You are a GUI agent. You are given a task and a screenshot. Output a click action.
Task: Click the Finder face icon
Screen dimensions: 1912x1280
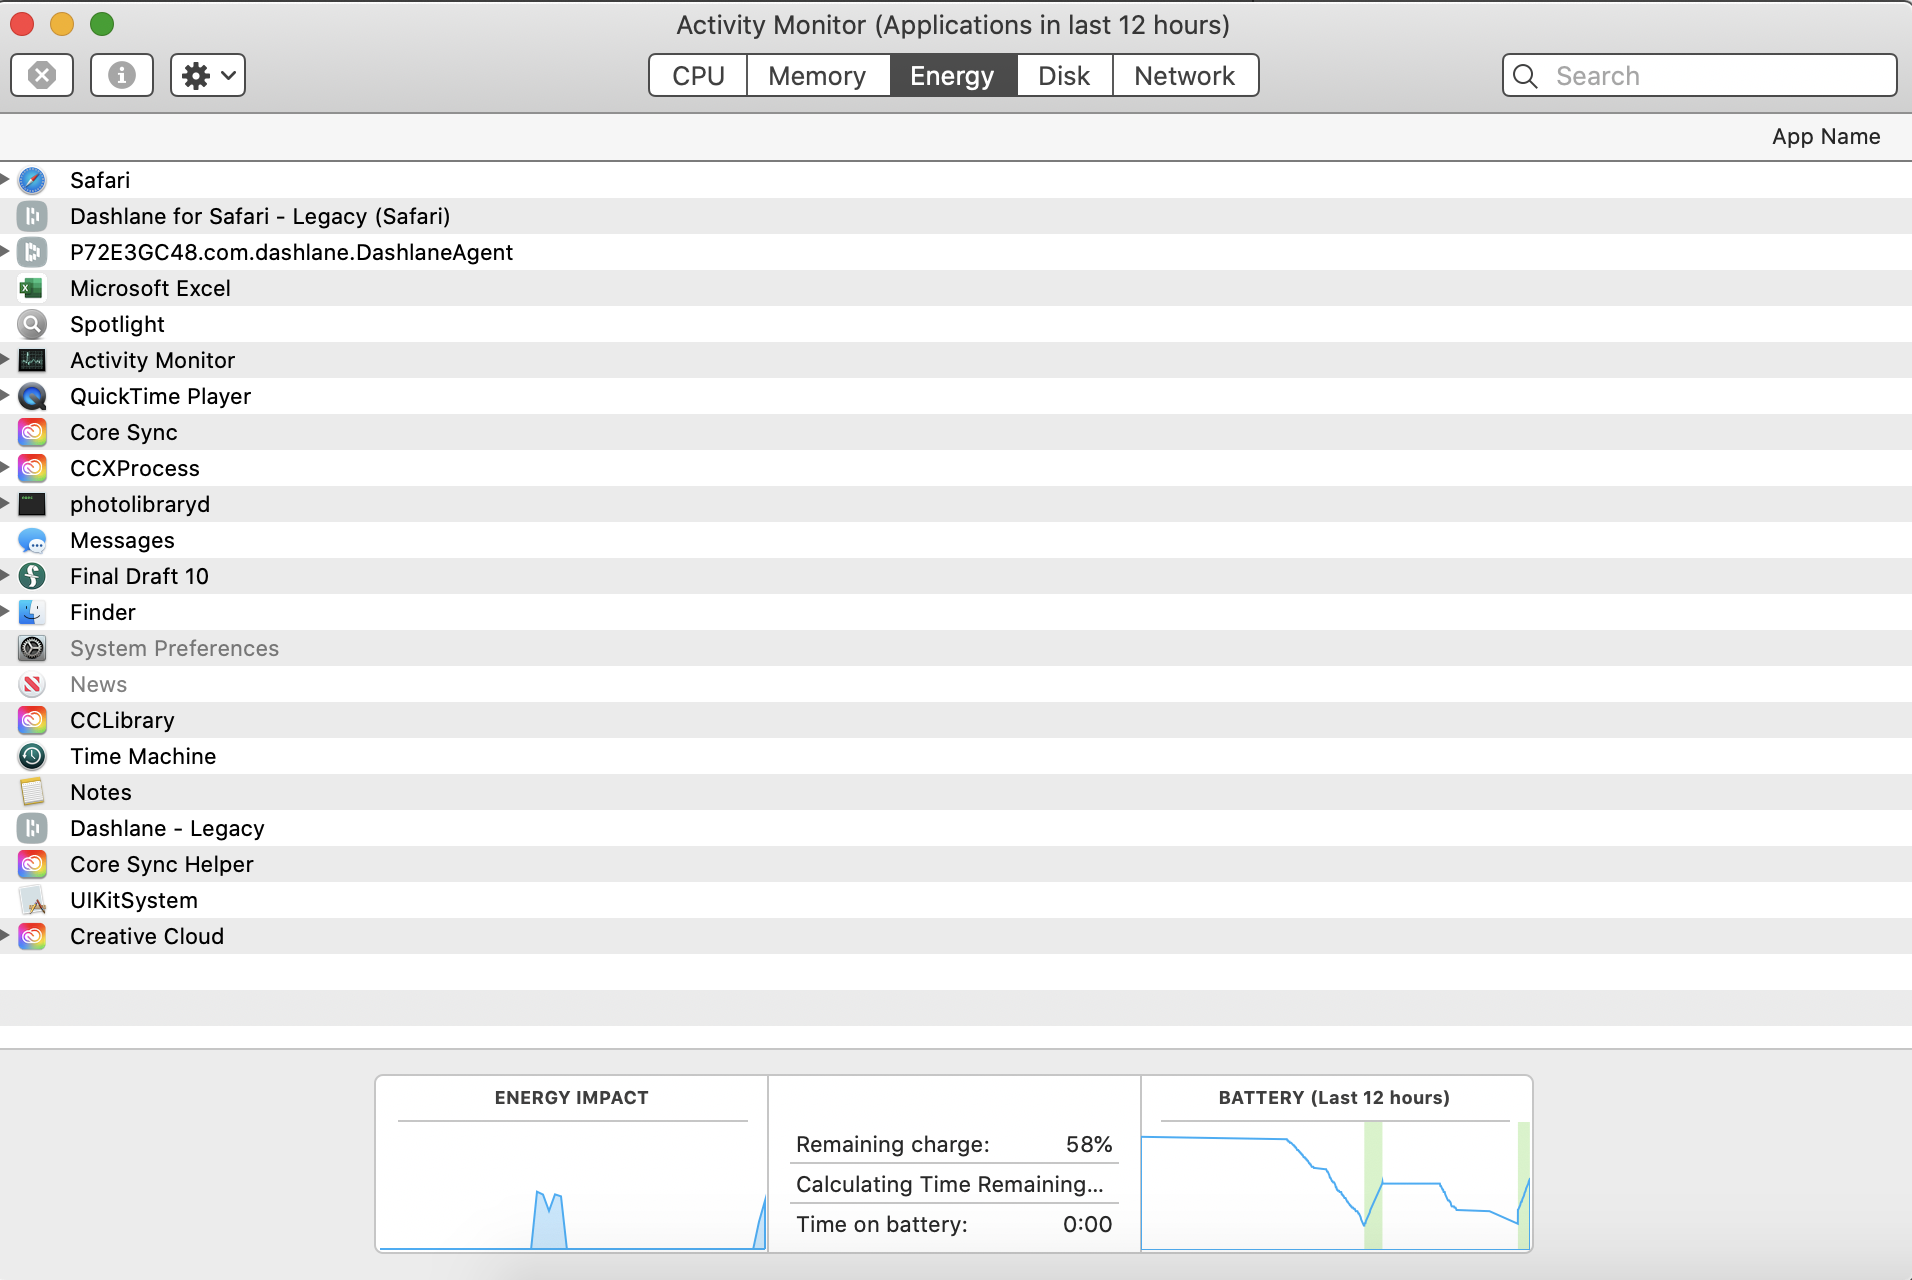(32, 612)
